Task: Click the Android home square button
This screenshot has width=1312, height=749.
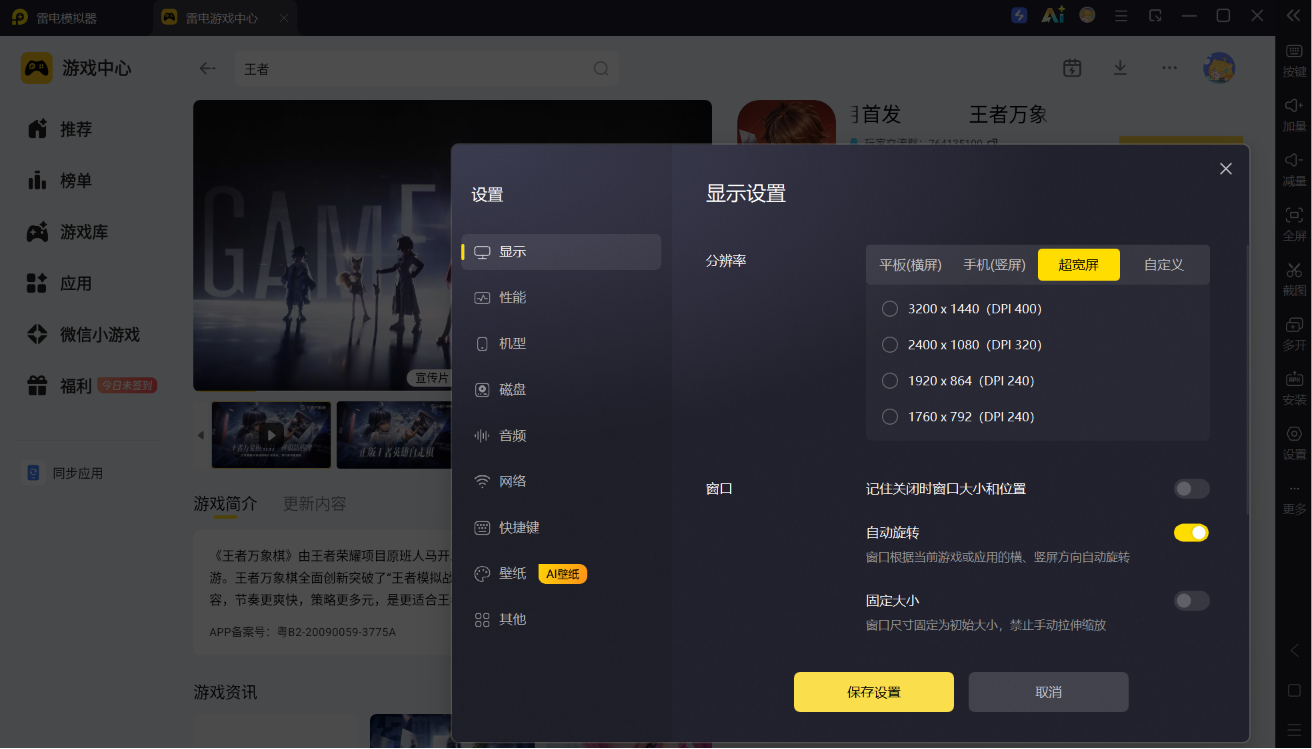Action: [1294, 690]
